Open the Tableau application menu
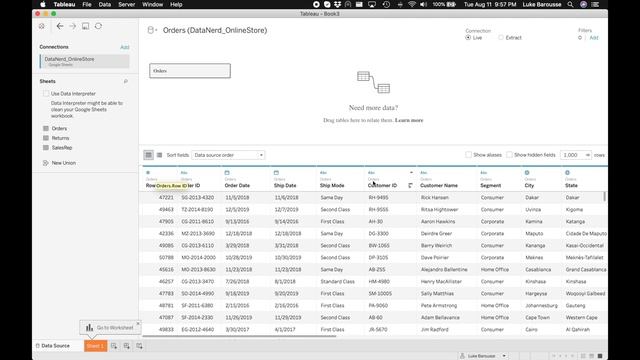The height and width of the screenshot is (360, 640). 64,4
